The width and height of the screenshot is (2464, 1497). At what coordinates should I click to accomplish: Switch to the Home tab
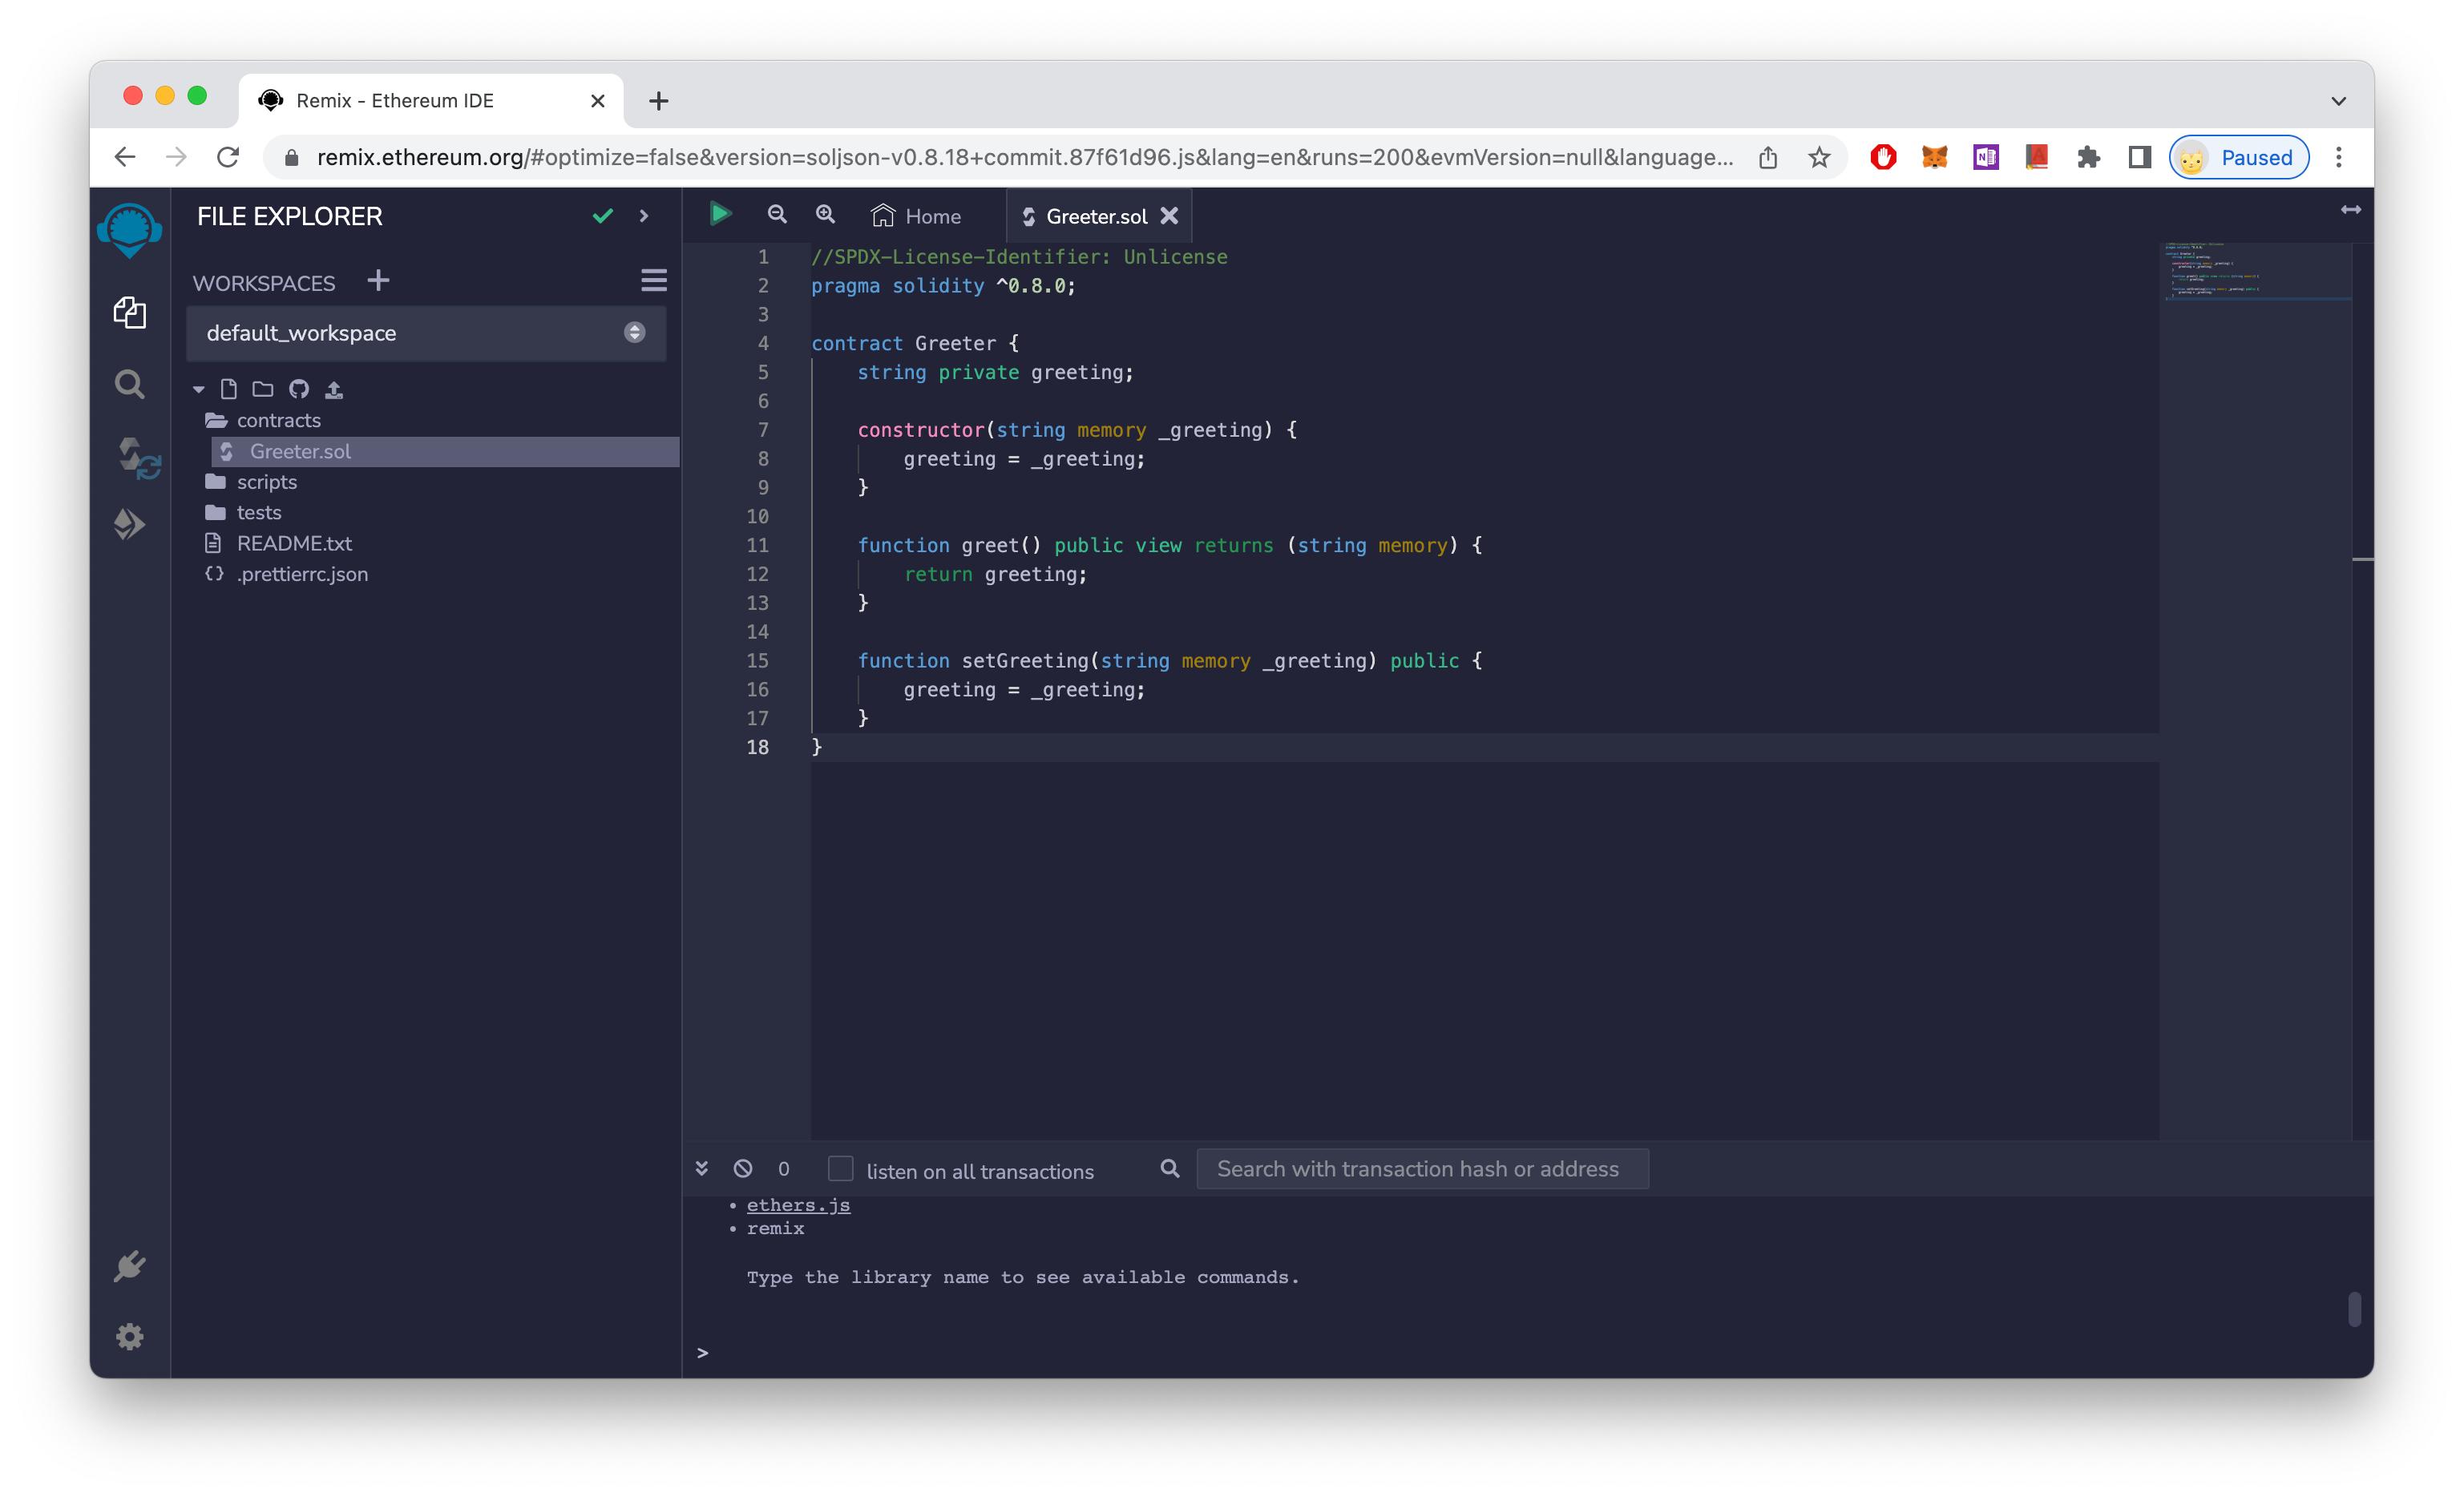click(916, 216)
